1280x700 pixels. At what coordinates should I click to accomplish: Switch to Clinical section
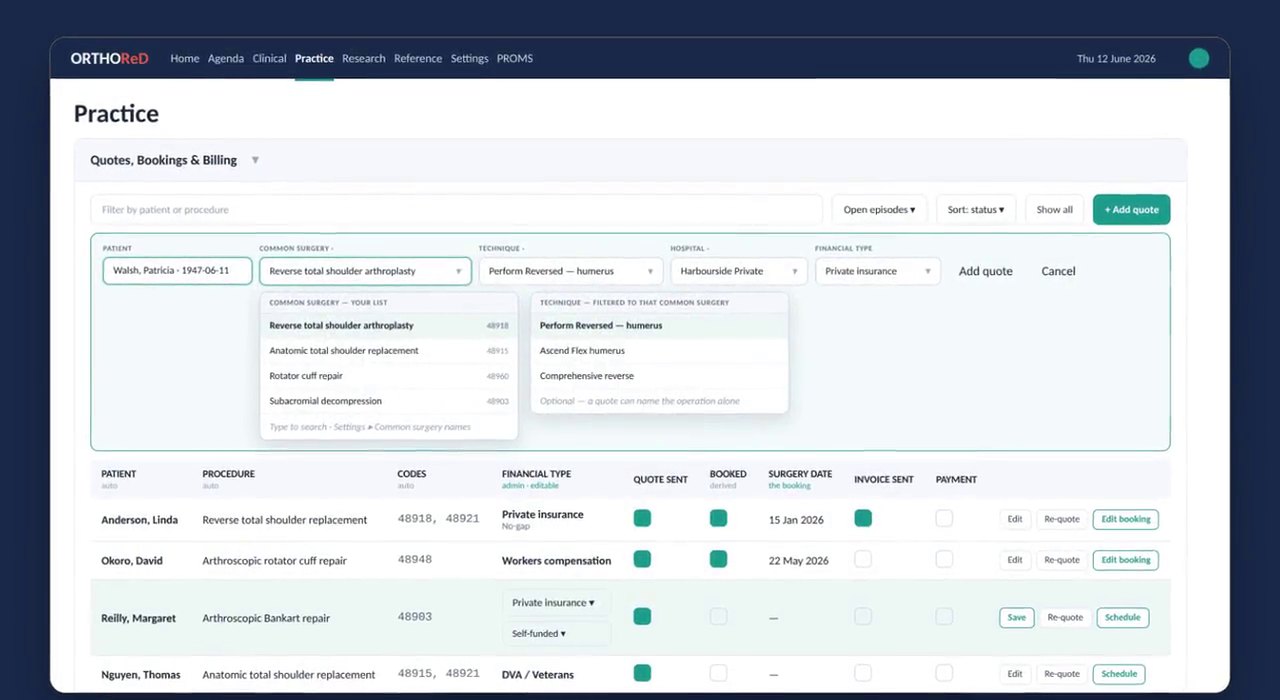pyautogui.click(x=269, y=58)
